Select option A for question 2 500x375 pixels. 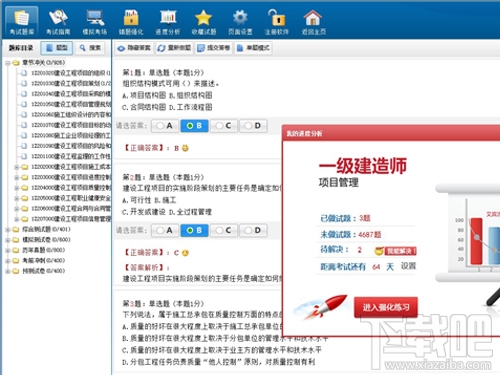165,230
